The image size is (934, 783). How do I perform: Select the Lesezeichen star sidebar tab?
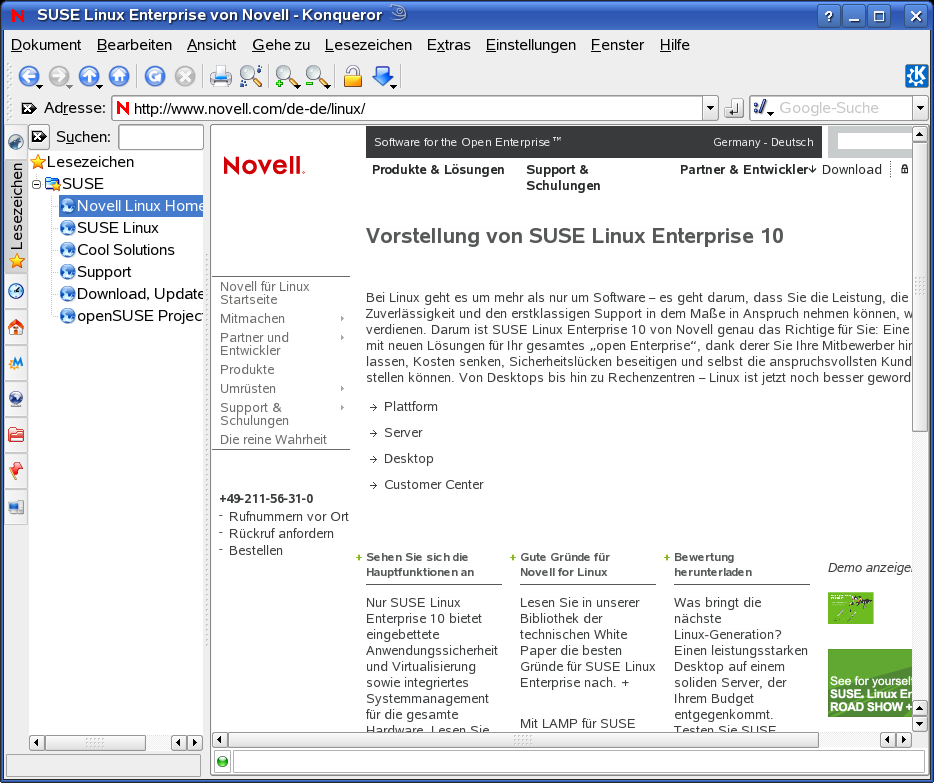16,217
